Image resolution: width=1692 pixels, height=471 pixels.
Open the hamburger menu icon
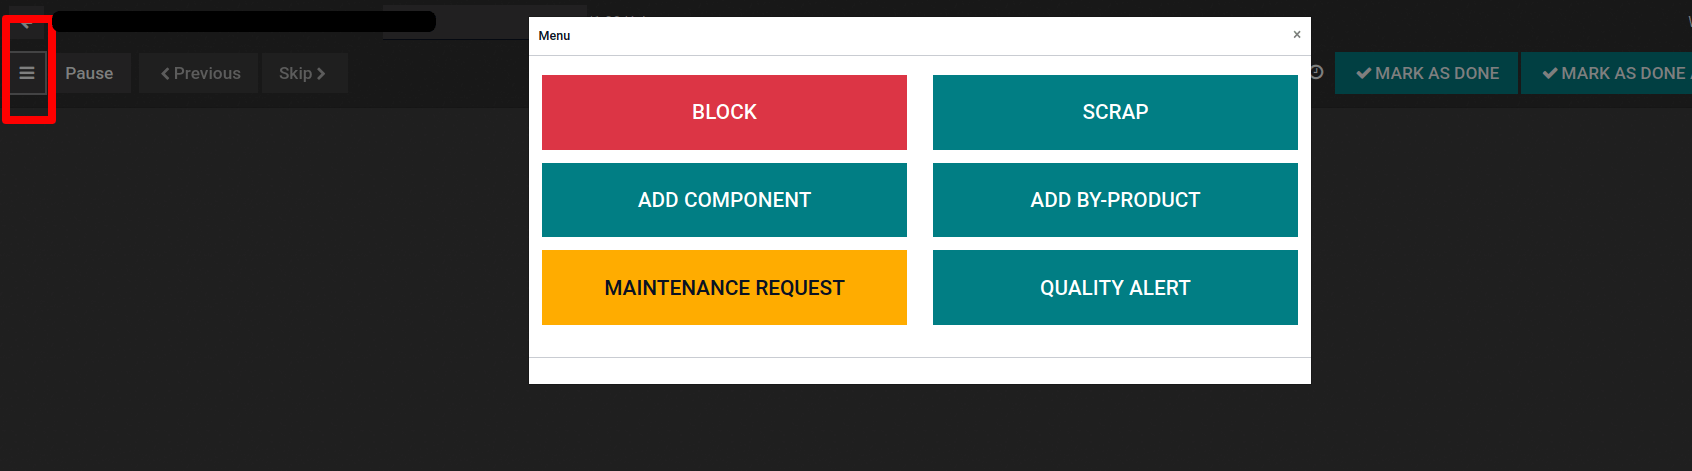27,73
